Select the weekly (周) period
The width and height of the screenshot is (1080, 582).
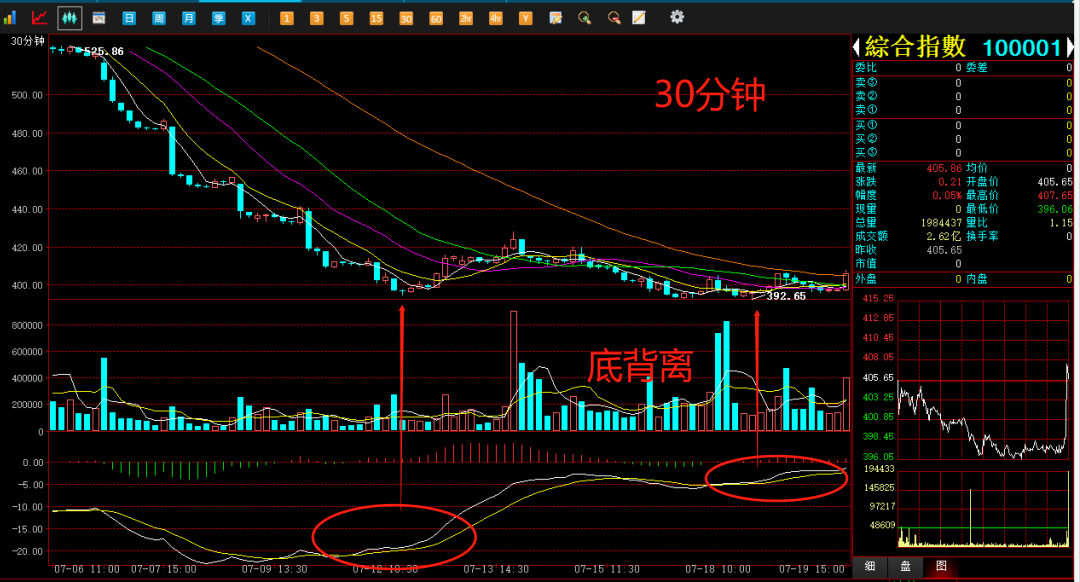coord(158,19)
